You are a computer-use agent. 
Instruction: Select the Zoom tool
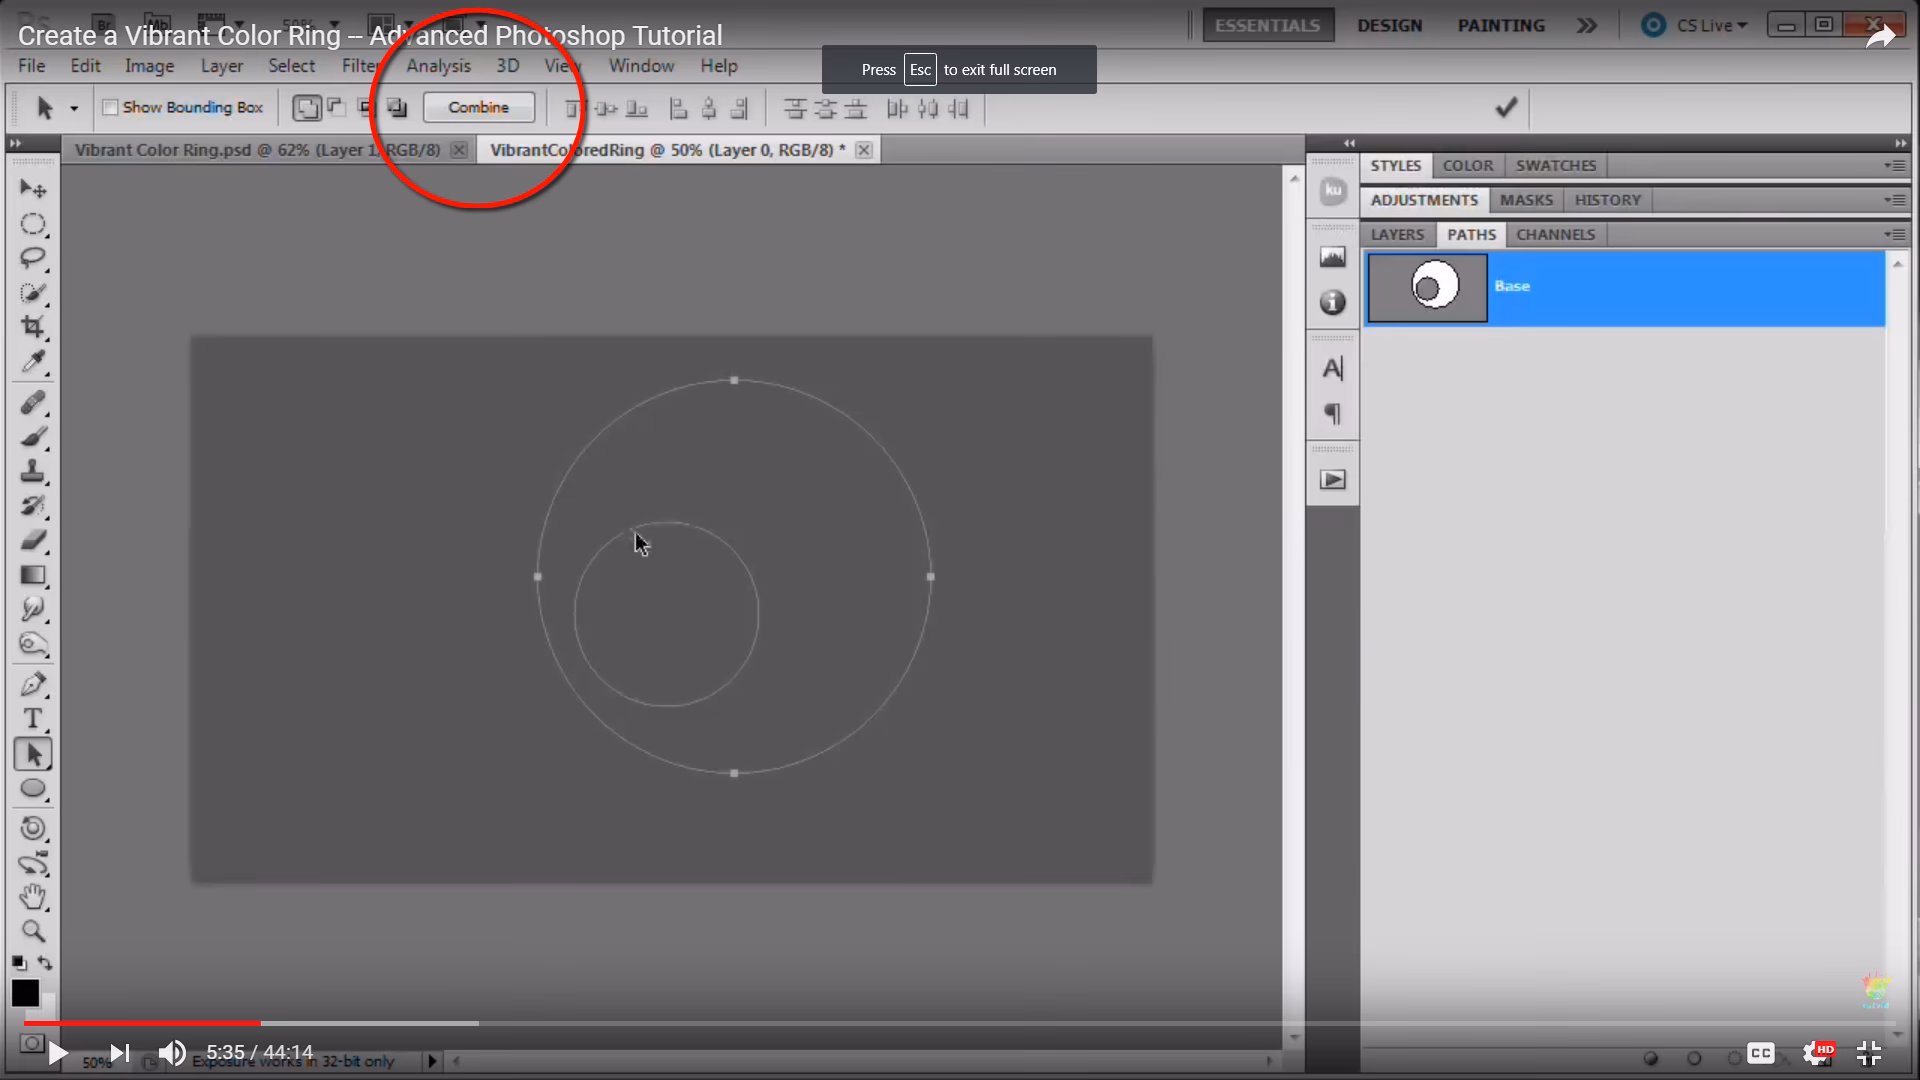pos(34,931)
